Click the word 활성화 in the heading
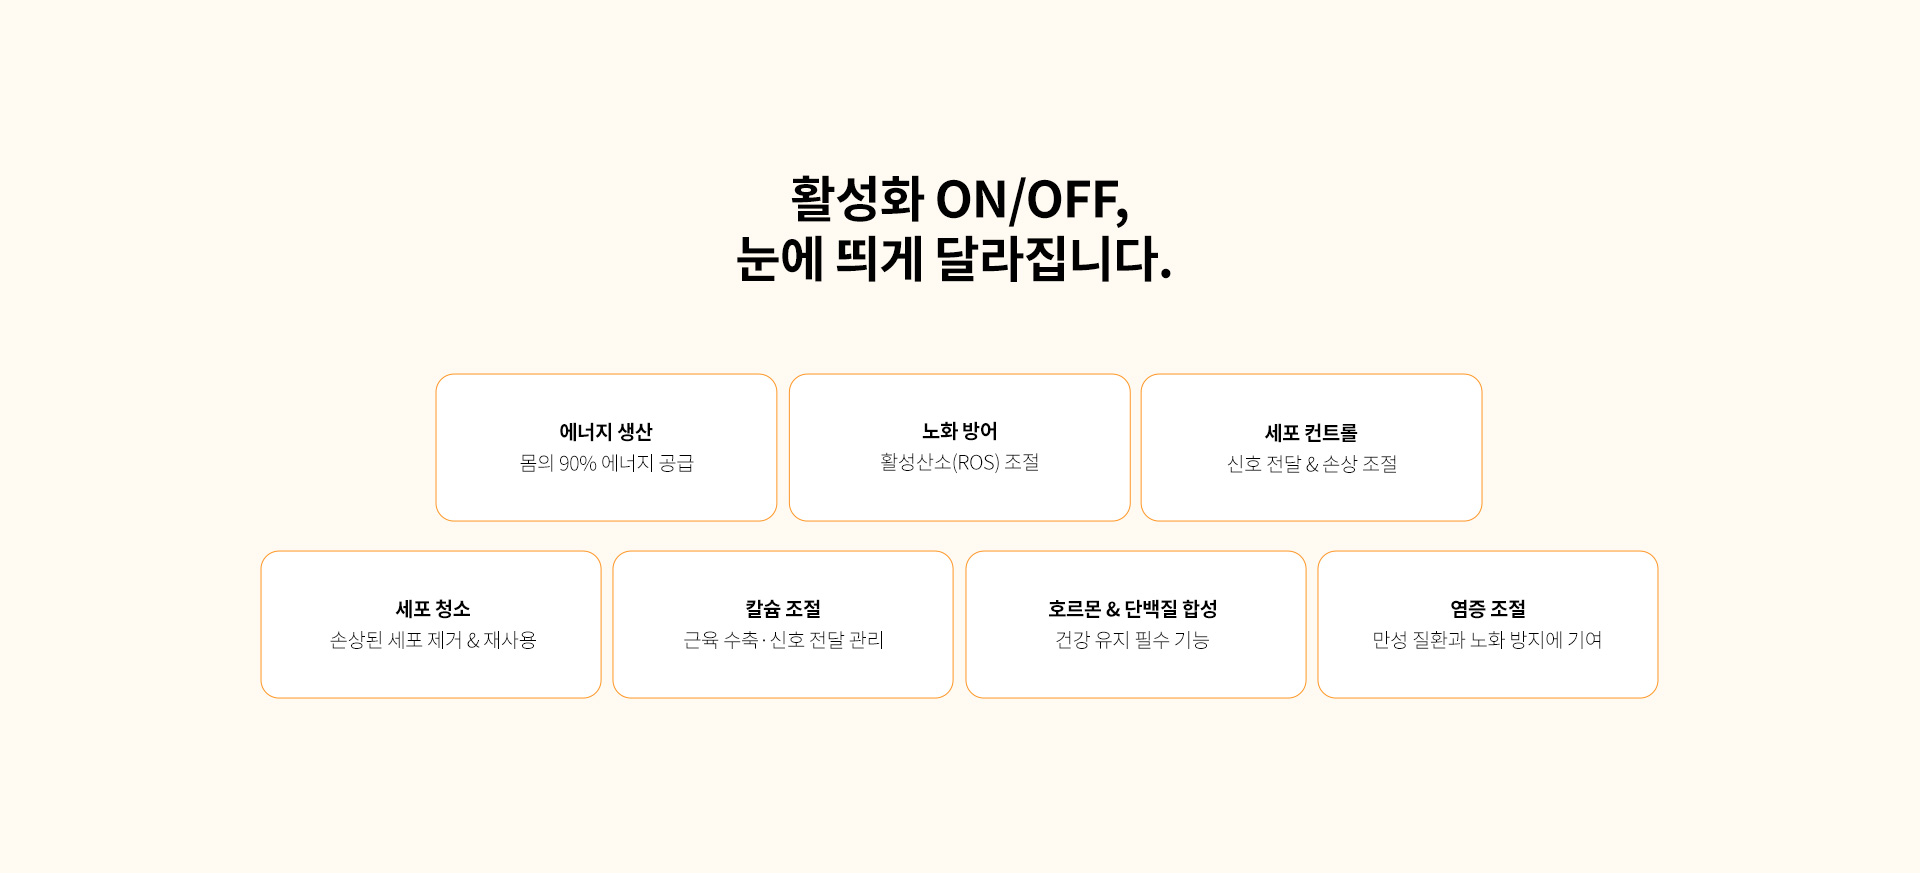The image size is (1920, 873). point(857,199)
